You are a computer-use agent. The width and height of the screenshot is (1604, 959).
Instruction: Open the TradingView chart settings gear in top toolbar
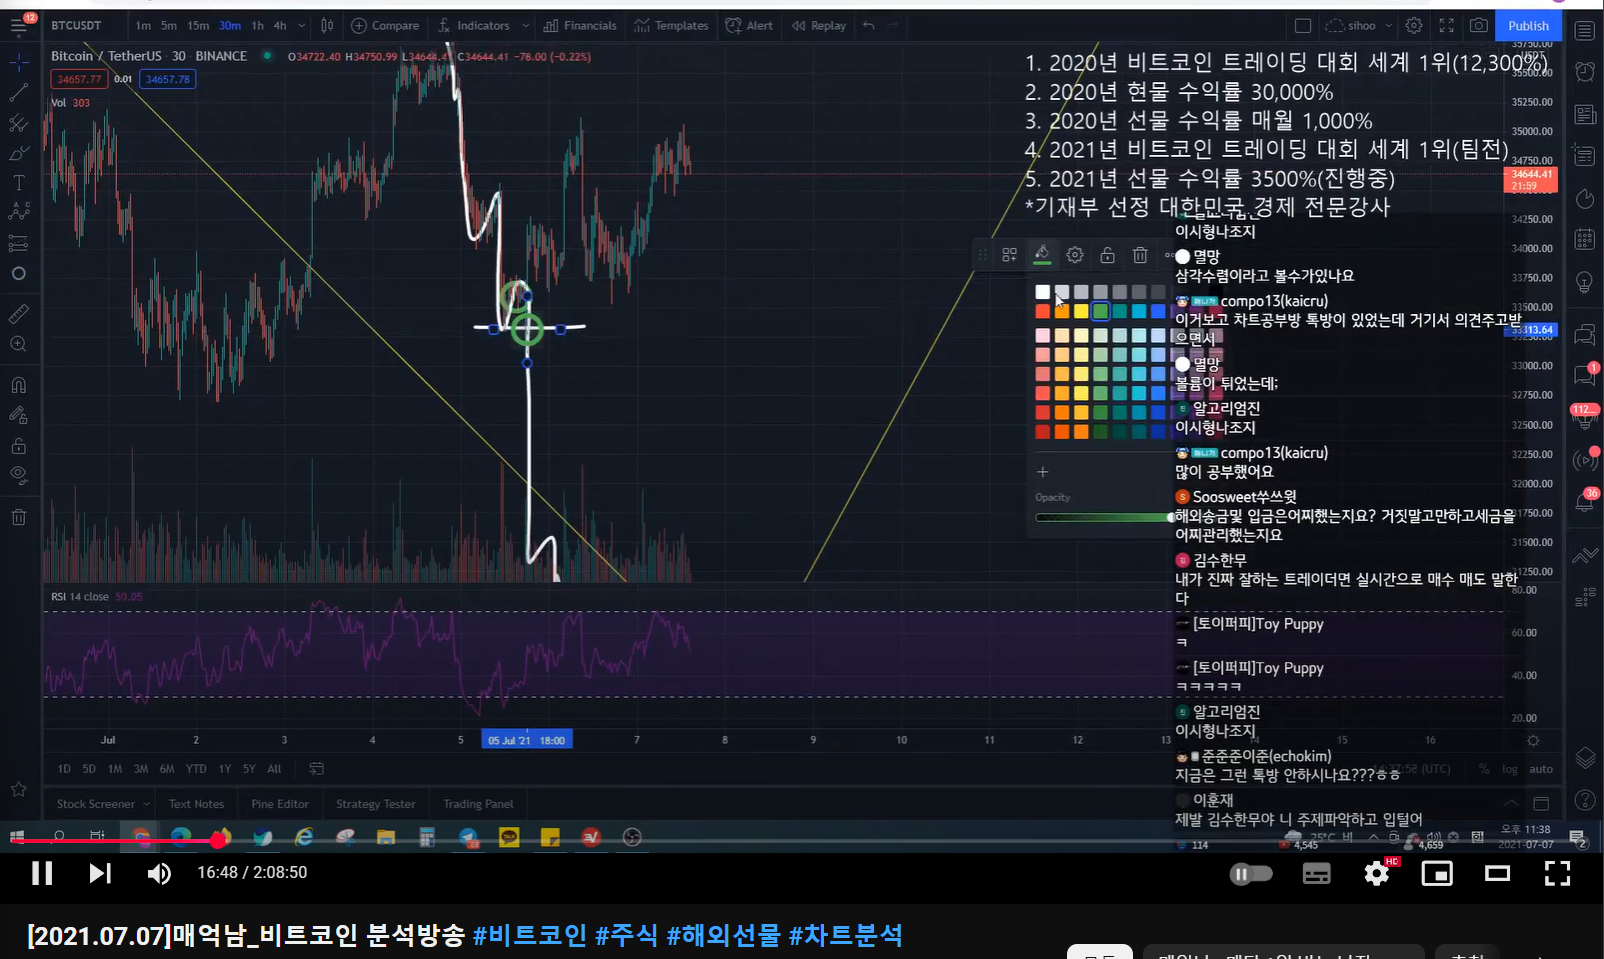tap(1414, 26)
